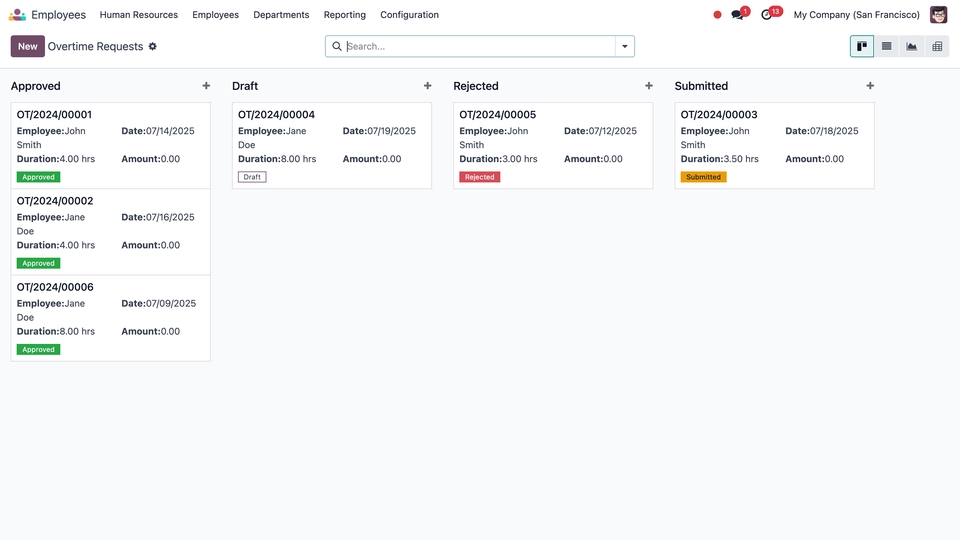Add a record in the Approved column
Viewport: 960px width, 540px height.
pyautogui.click(x=206, y=86)
